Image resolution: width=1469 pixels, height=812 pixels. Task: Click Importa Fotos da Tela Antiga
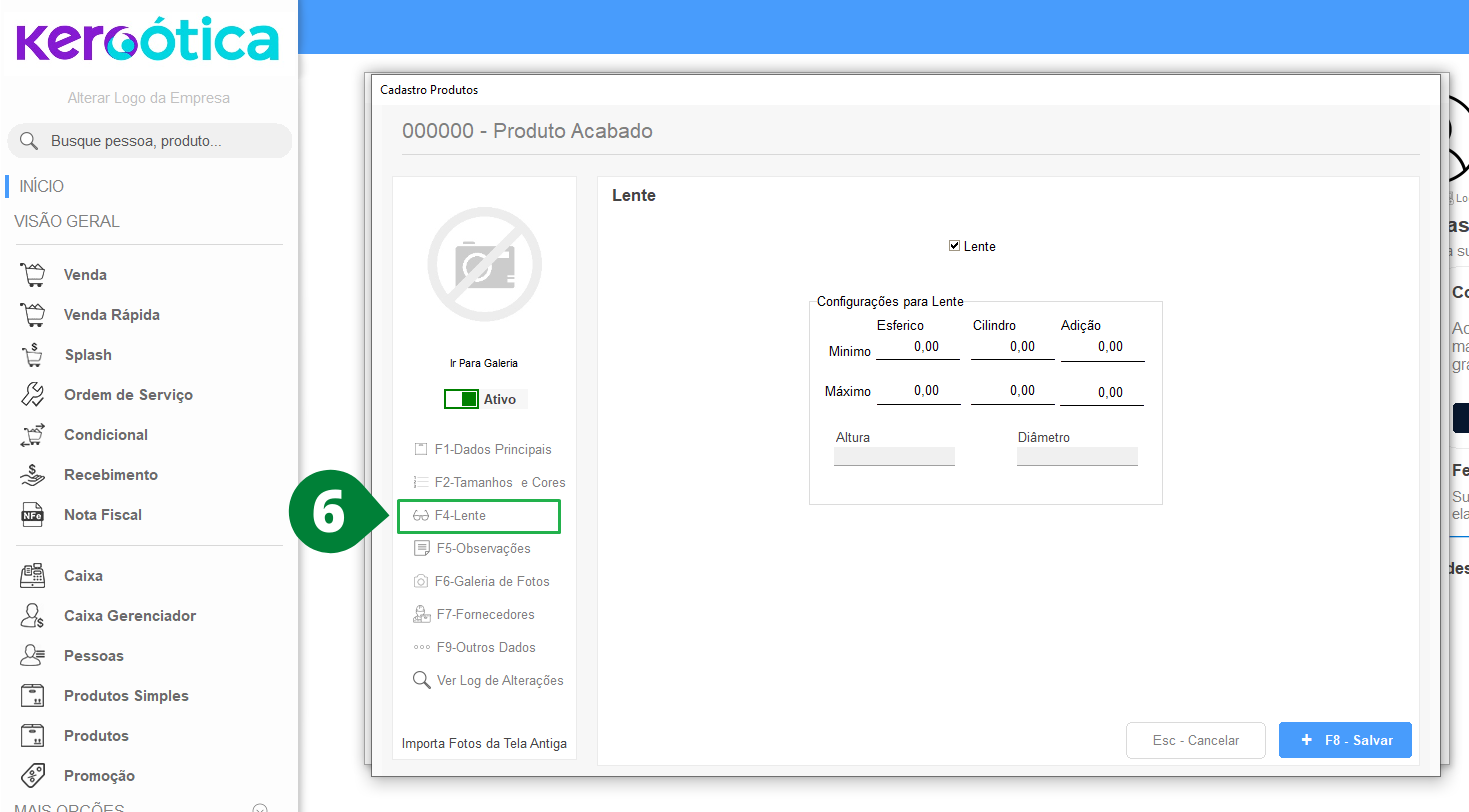(484, 744)
